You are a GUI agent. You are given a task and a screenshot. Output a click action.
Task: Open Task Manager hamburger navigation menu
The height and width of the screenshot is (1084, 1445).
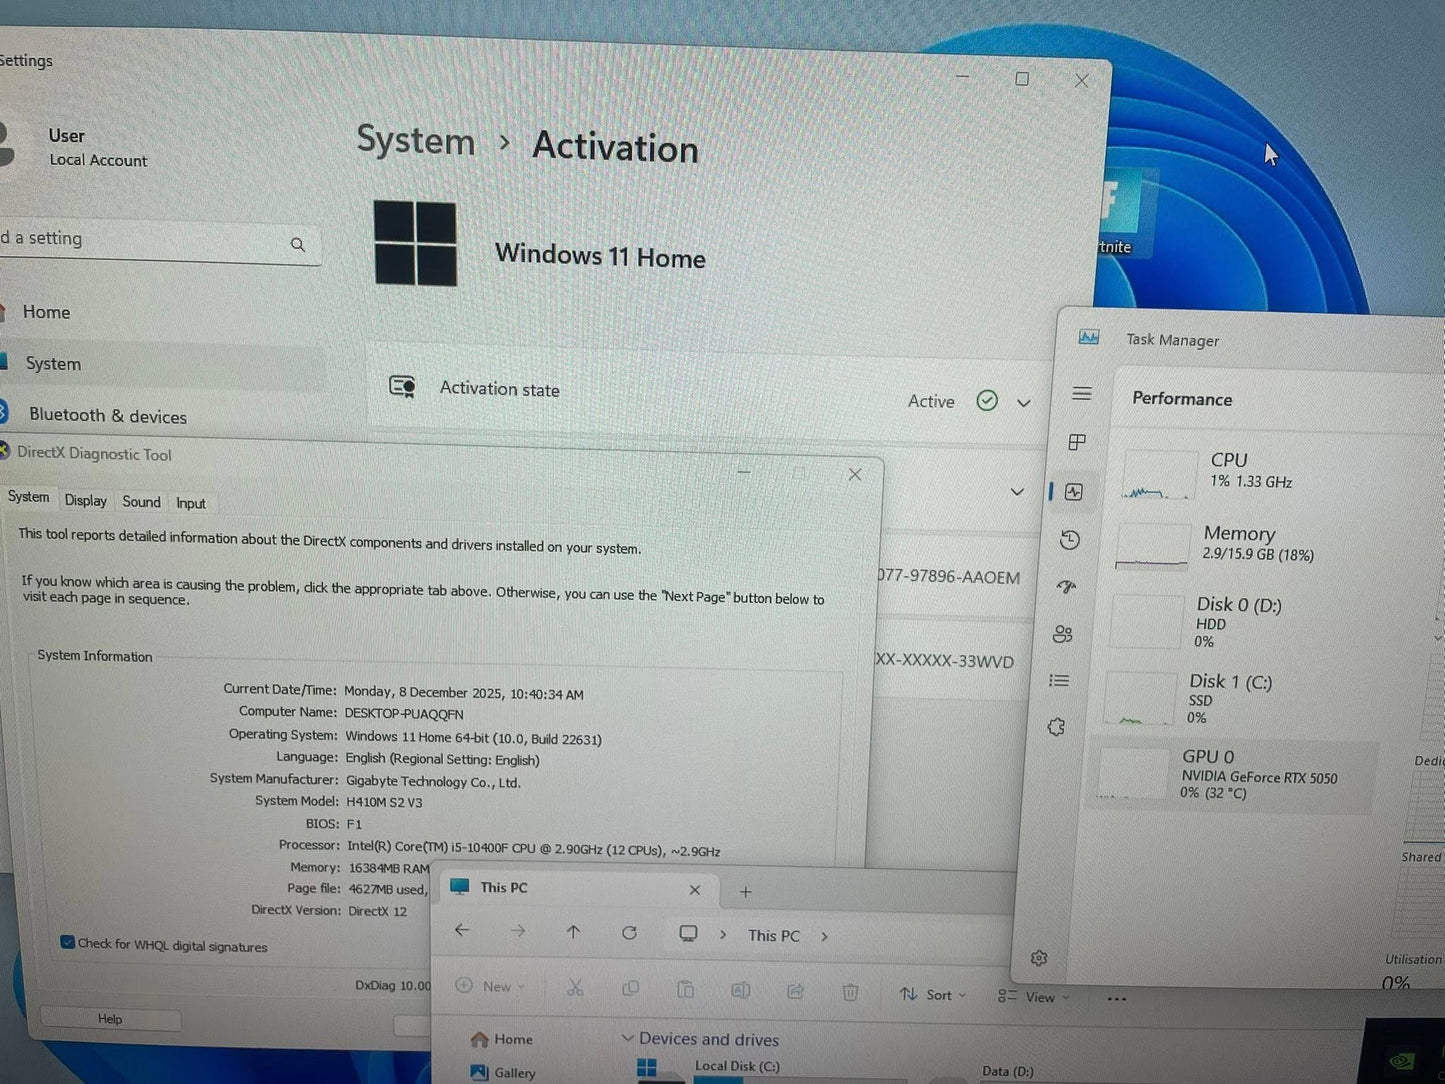point(1081,393)
